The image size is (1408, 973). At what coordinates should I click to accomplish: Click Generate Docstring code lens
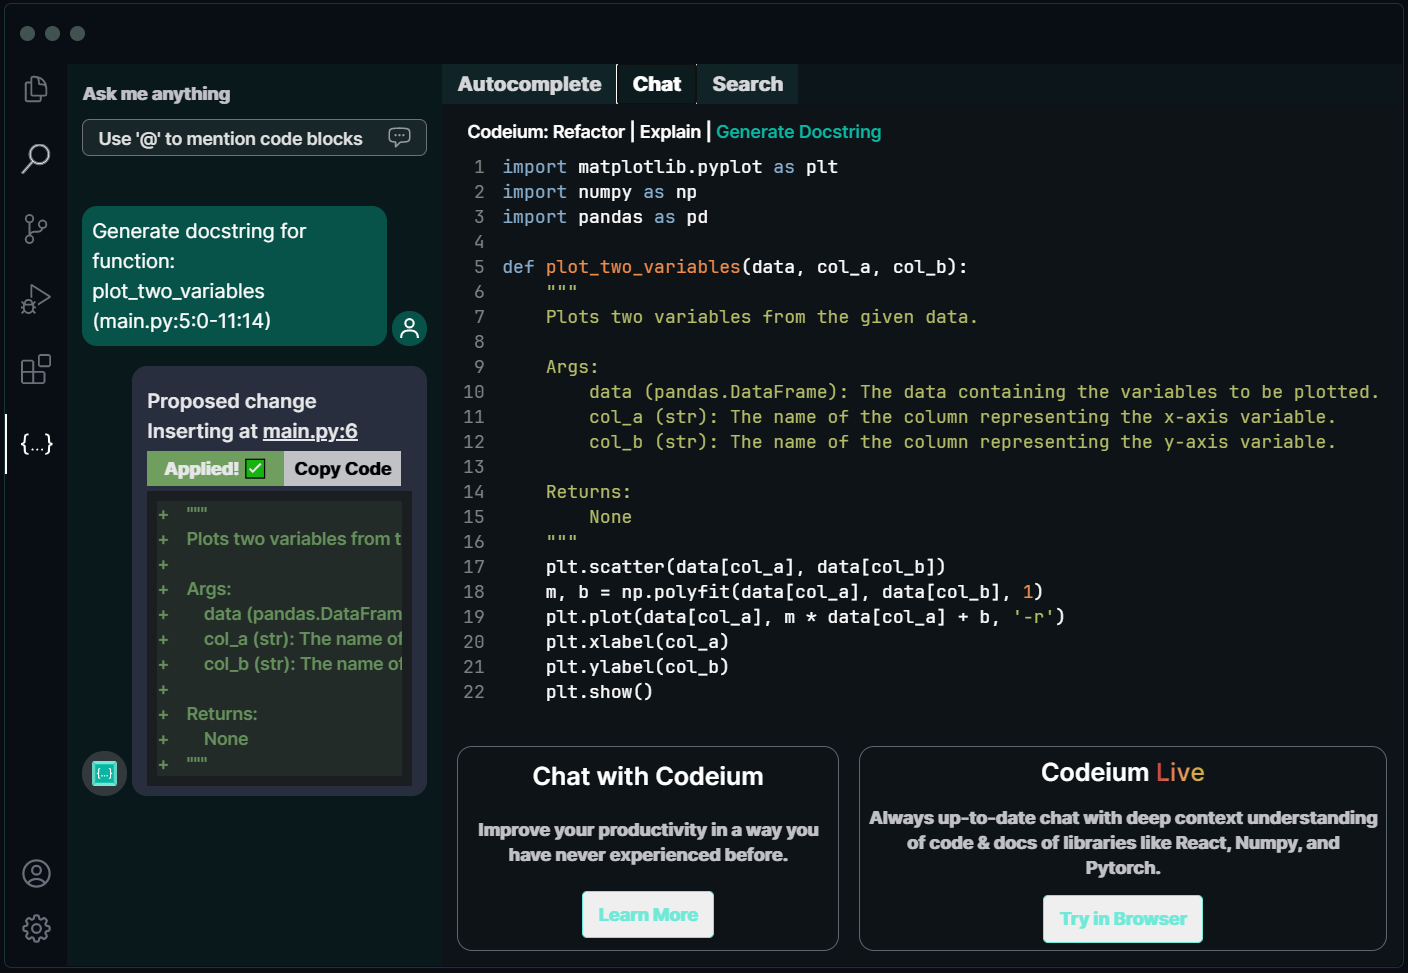tap(798, 132)
